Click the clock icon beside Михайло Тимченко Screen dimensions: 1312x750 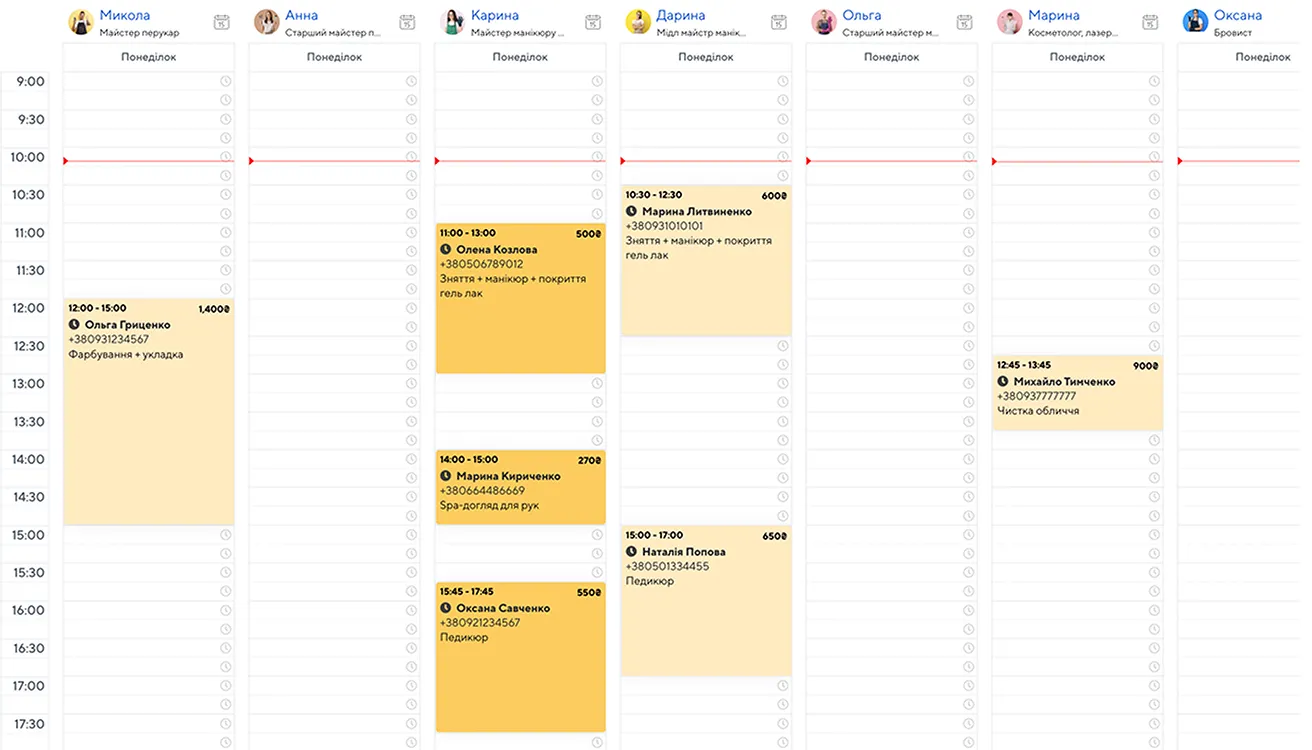[1003, 382]
